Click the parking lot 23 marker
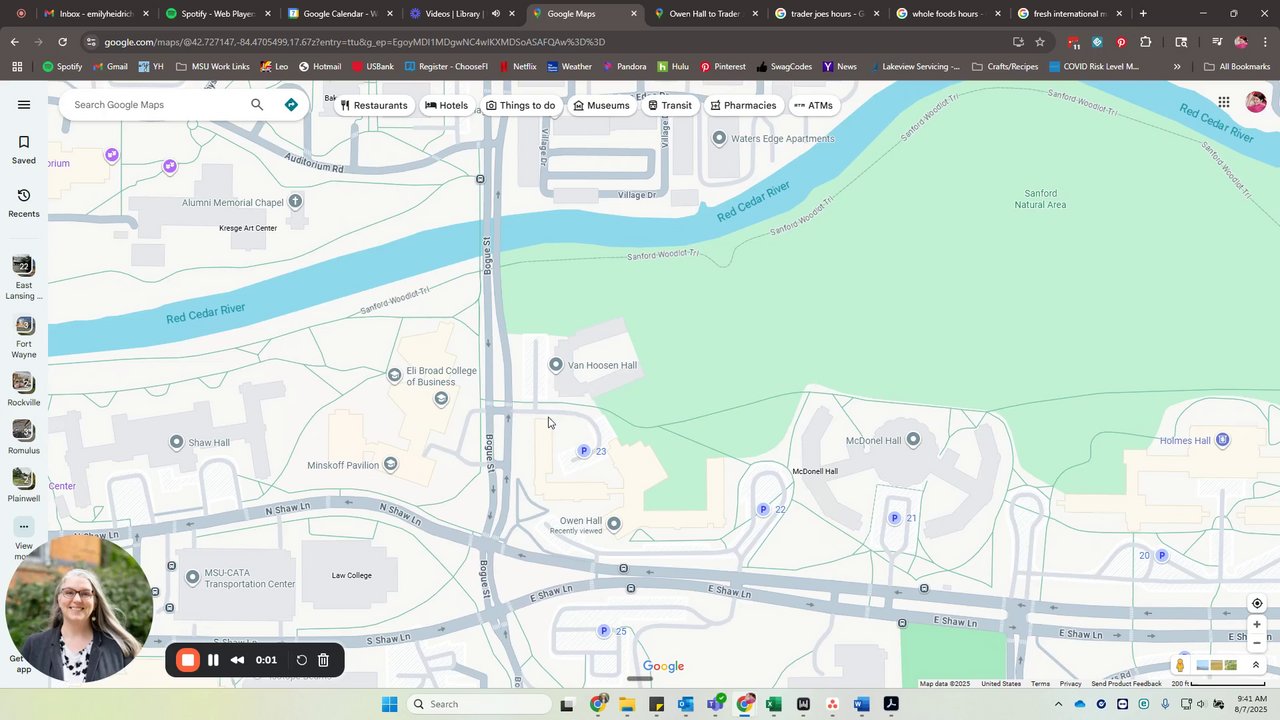 (x=584, y=451)
